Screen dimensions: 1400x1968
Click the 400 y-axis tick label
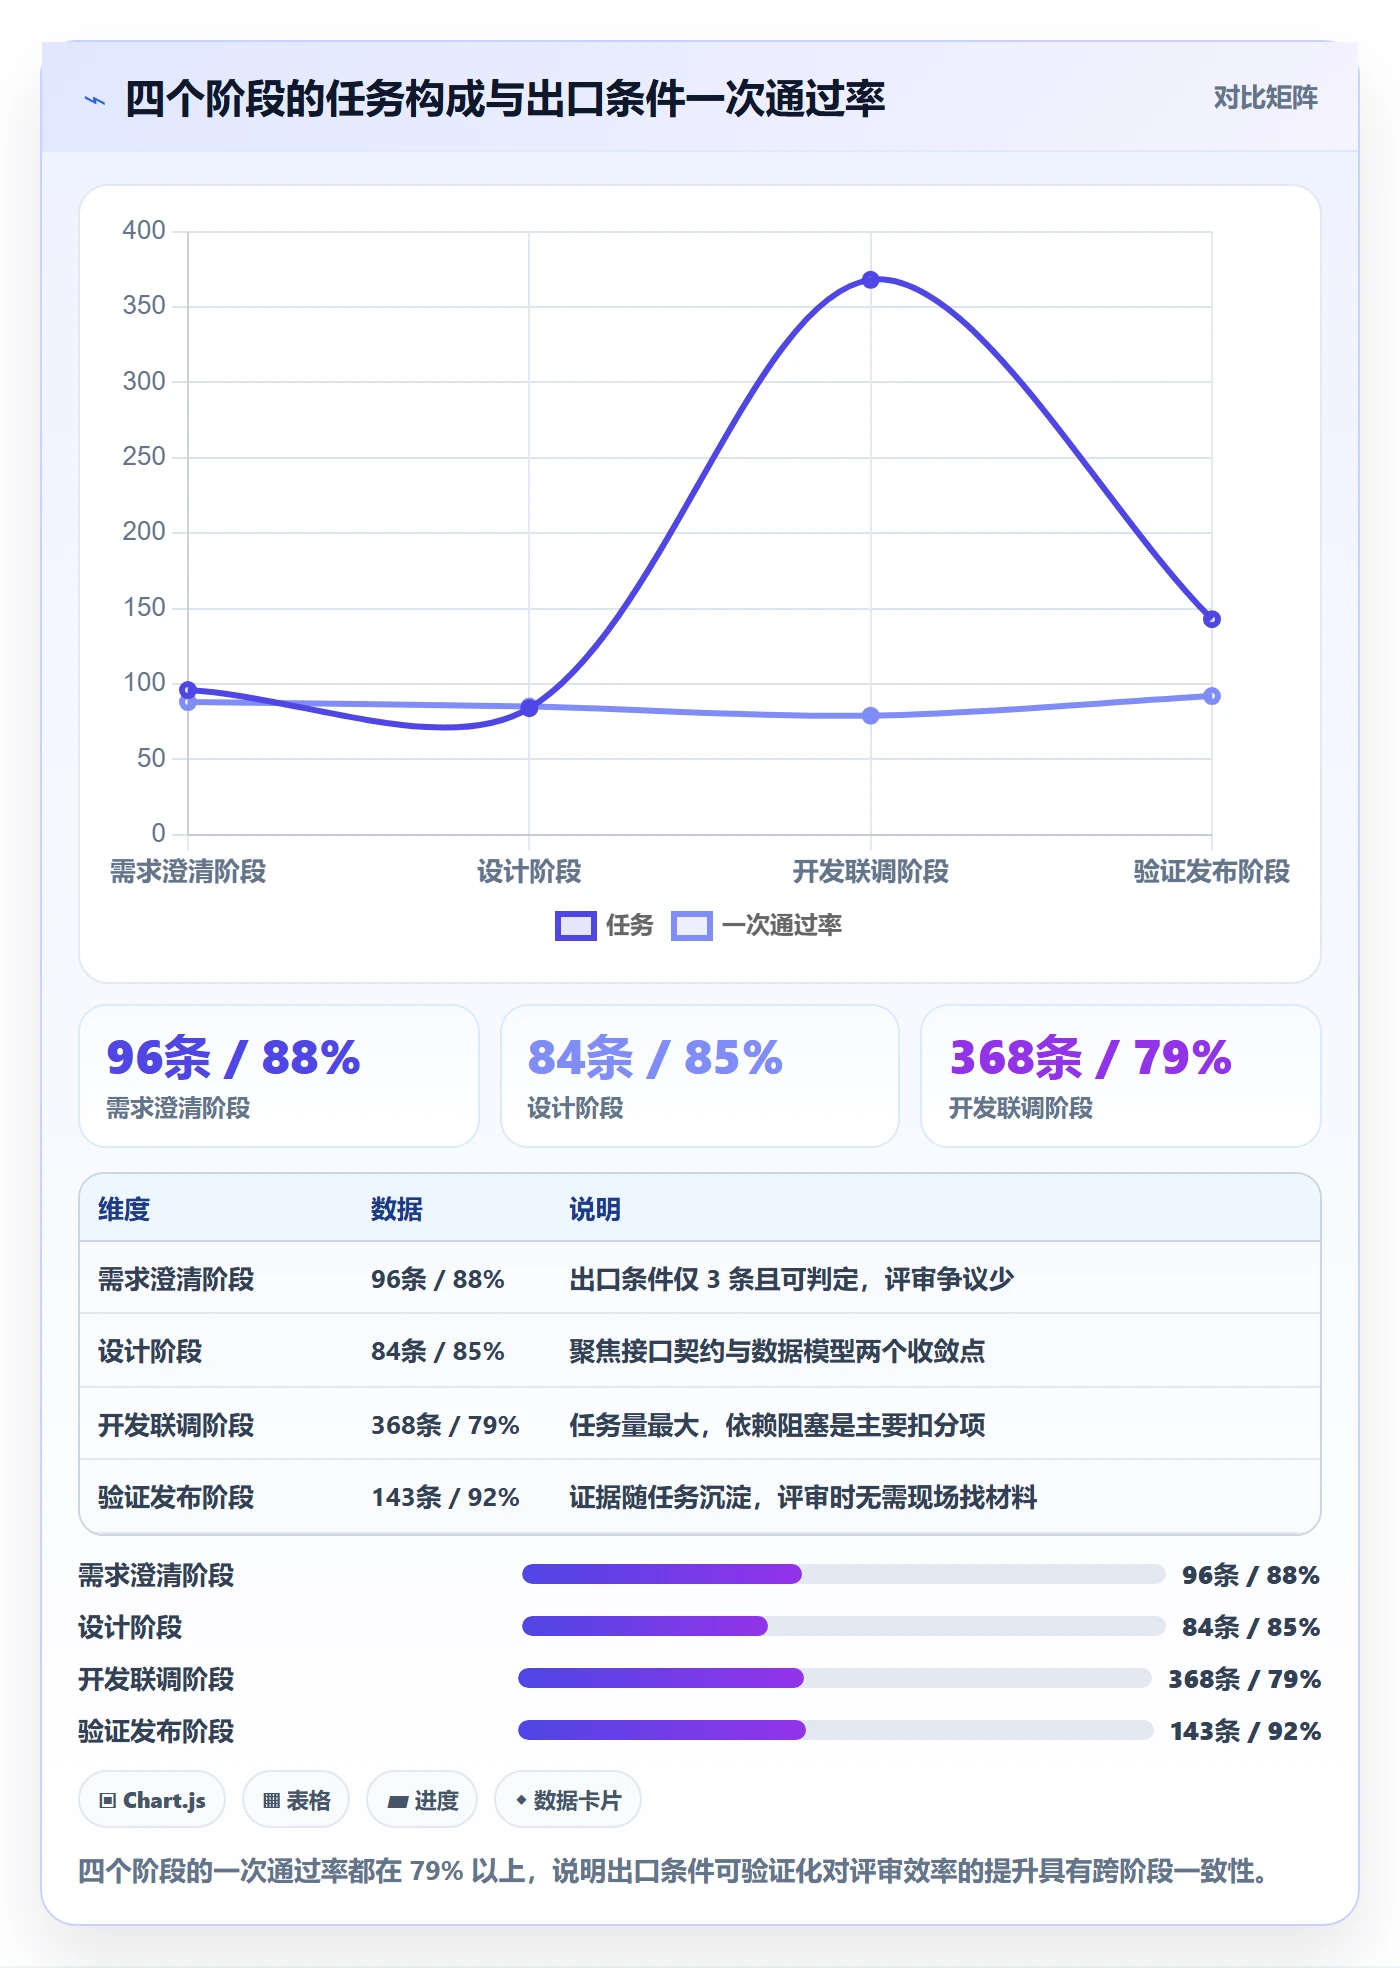tap(144, 230)
